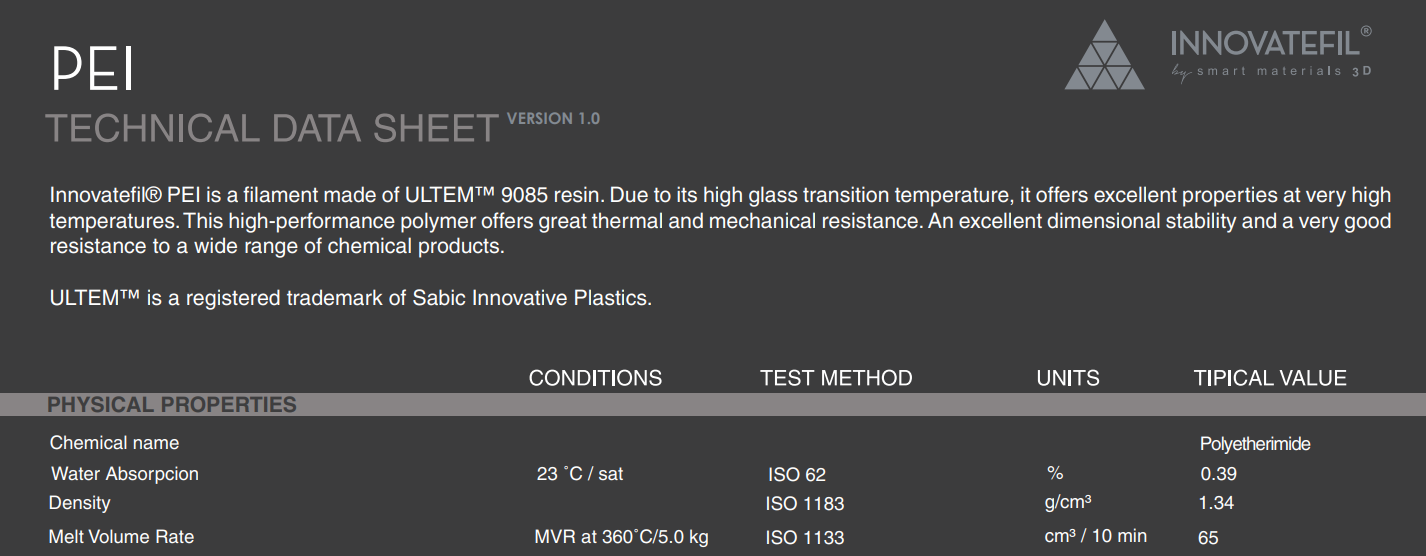1426x556 pixels.
Task: Click the ISO 1183 test method
Action: 805,504
